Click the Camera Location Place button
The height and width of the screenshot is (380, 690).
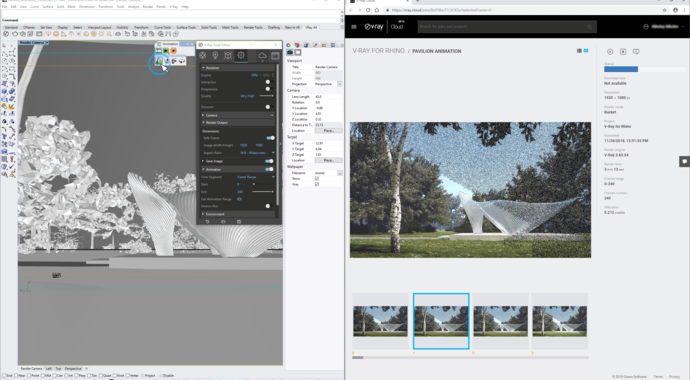[x=328, y=131]
